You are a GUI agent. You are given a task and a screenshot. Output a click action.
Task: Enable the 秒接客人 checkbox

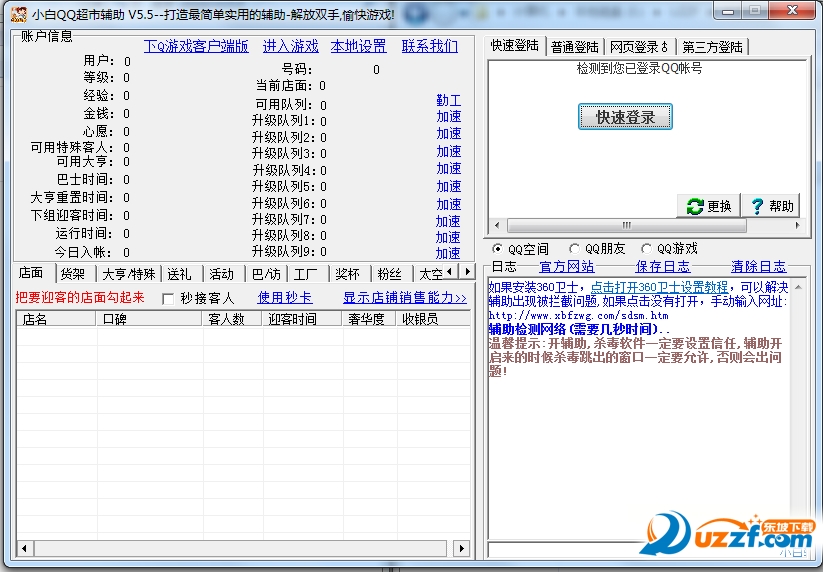[168, 299]
